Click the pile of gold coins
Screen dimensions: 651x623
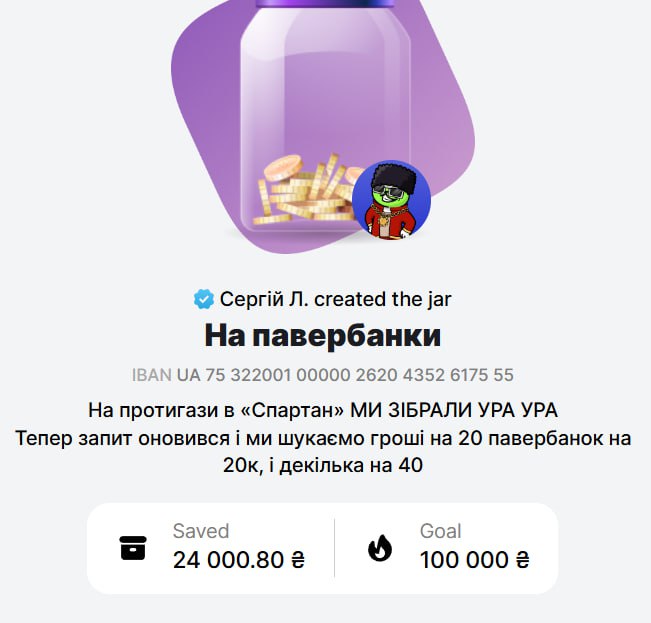click(x=308, y=190)
